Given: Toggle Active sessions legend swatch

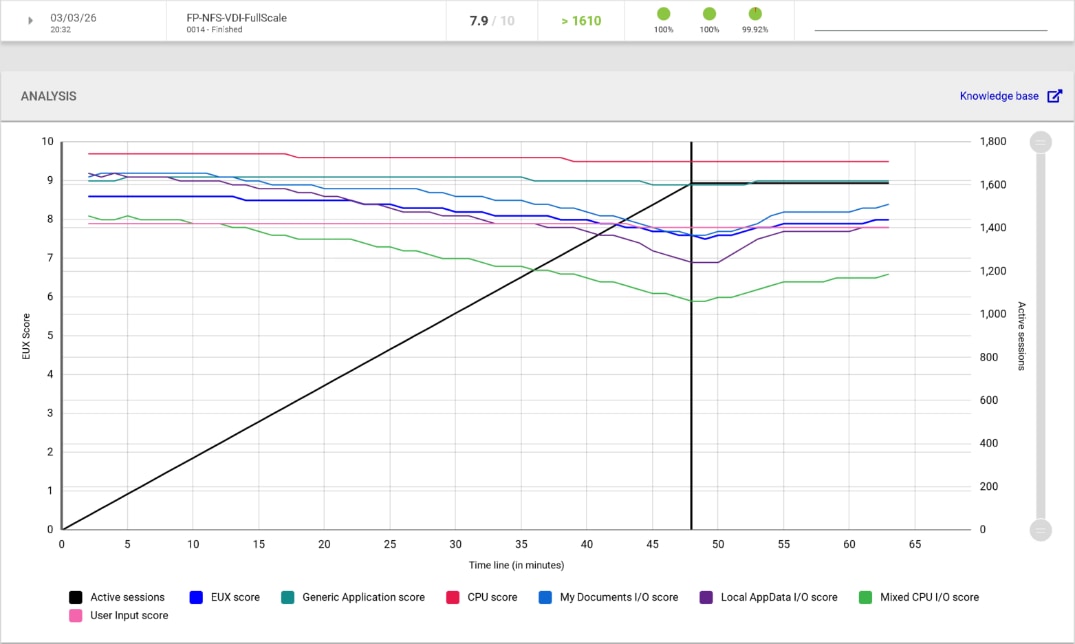Looking at the screenshot, I should click(x=75, y=597).
